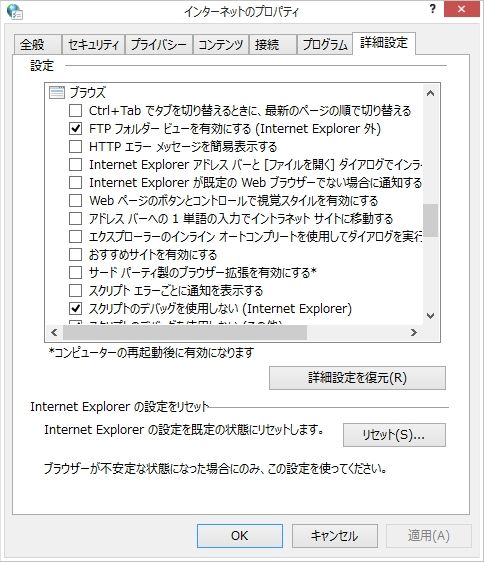Click the scroll up arrow of settings list
Viewport: 484px width, 562px height.
431,94
